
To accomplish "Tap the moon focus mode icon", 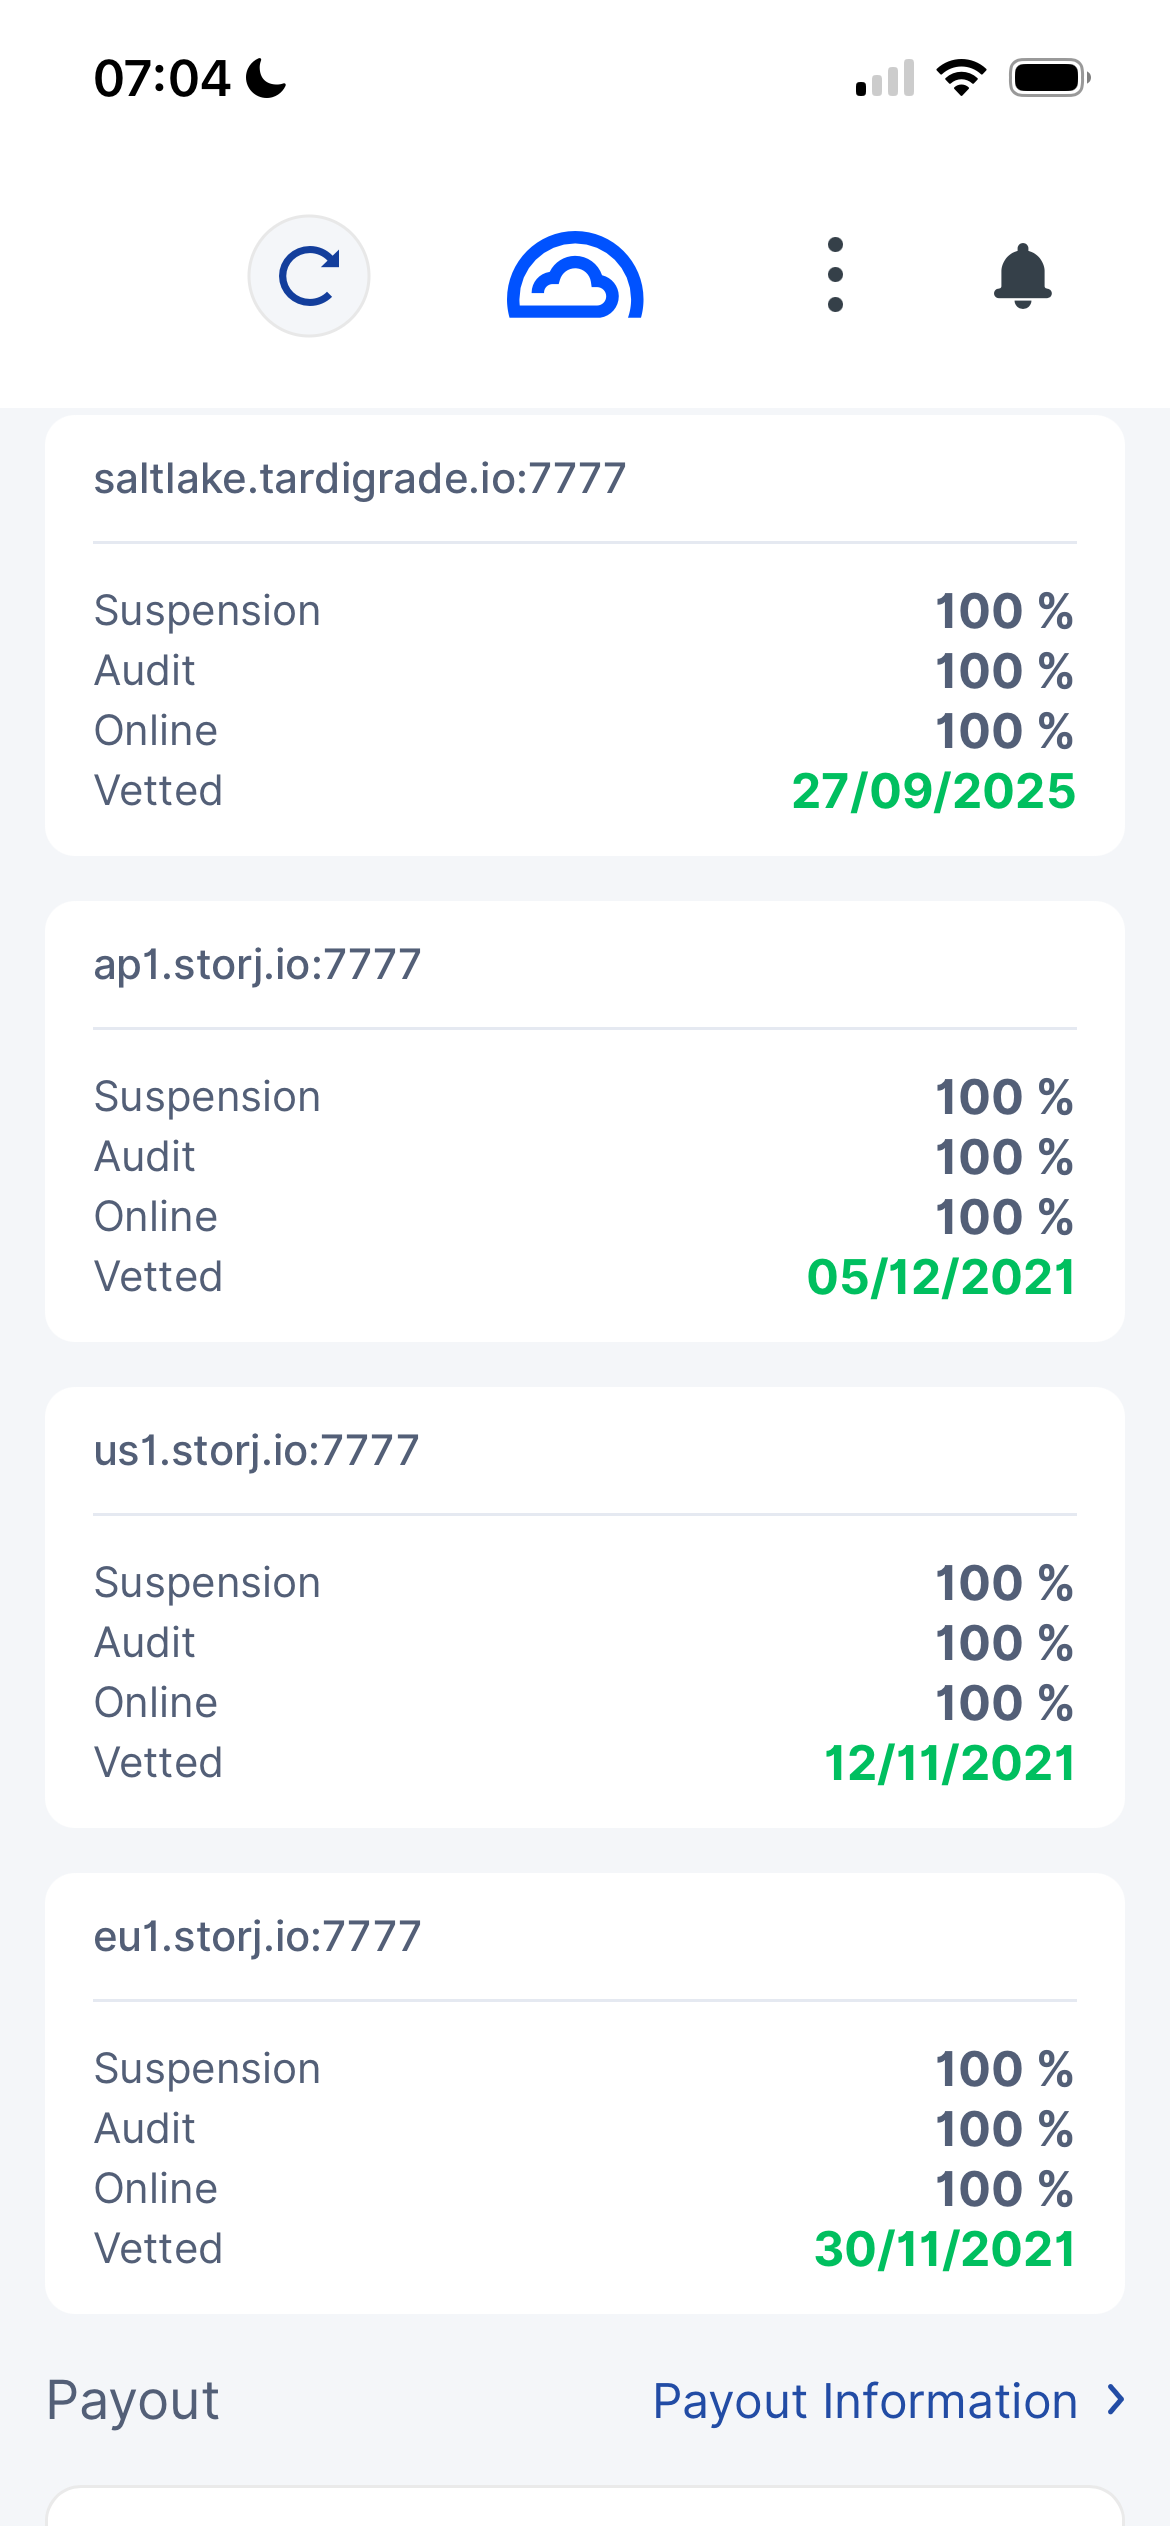I will (x=266, y=78).
